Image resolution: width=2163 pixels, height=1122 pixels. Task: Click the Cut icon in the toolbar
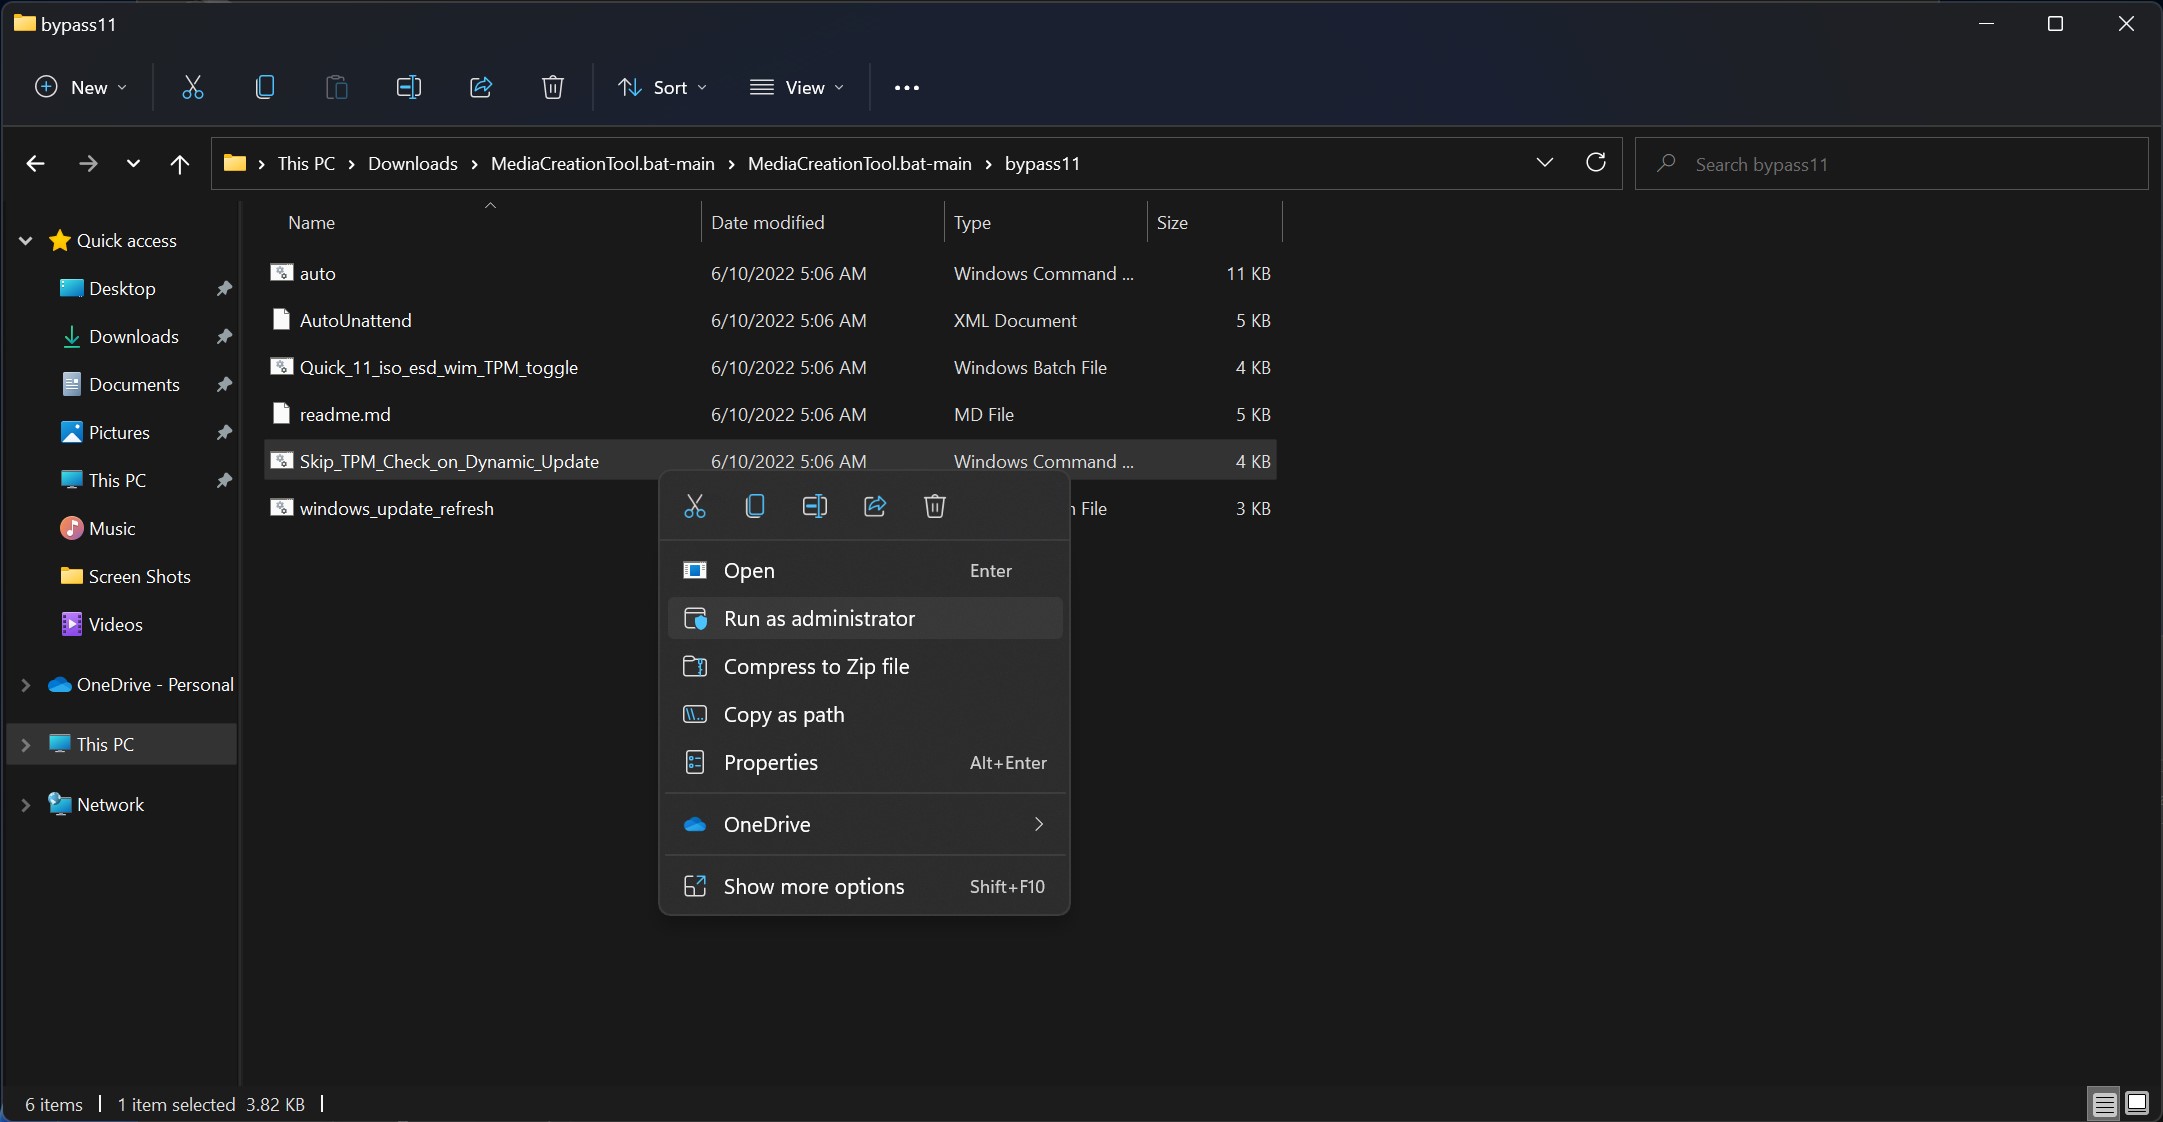pyautogui.click(x=192, y=87)
